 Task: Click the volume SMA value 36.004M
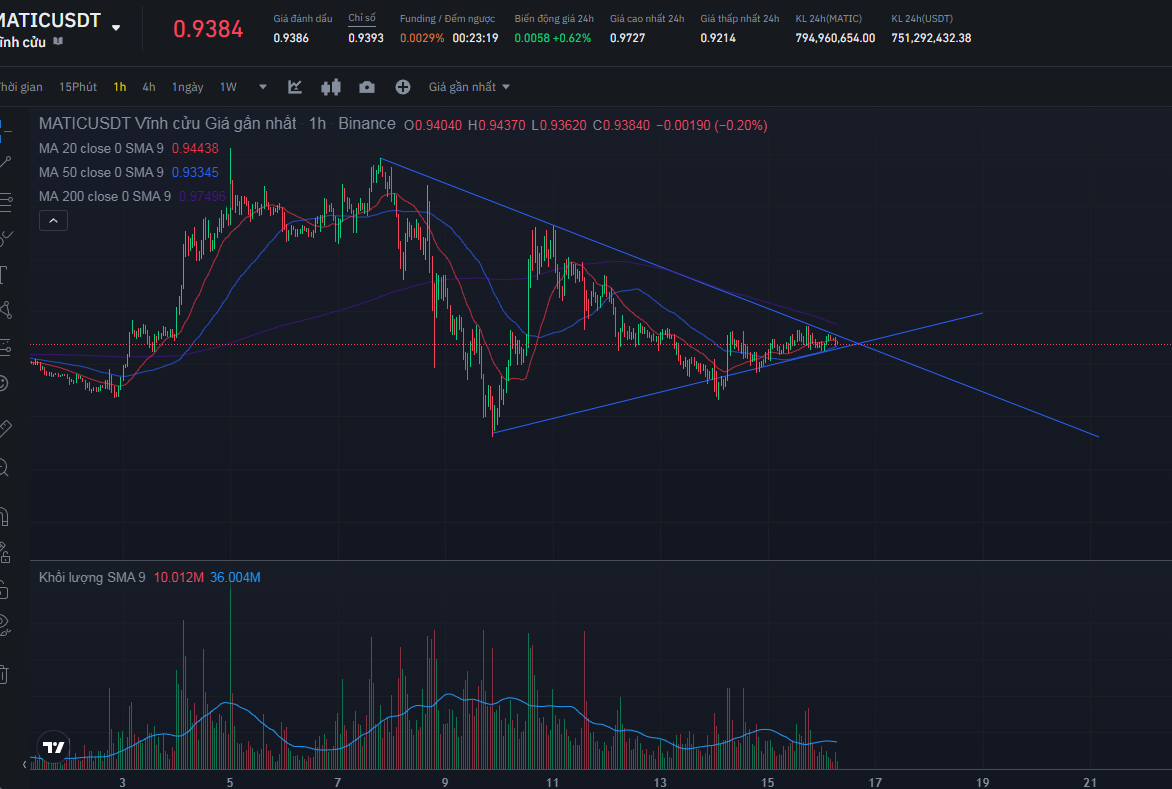235,577
